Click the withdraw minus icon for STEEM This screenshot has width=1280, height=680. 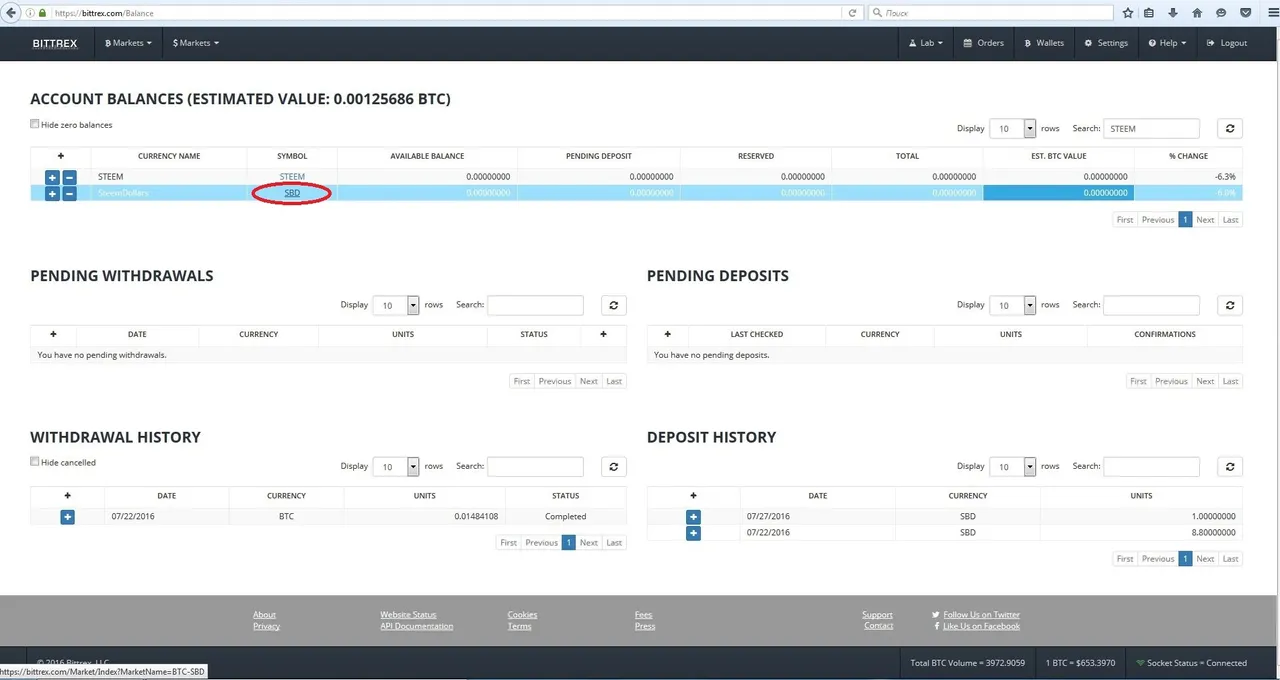(x=69, y=177)
